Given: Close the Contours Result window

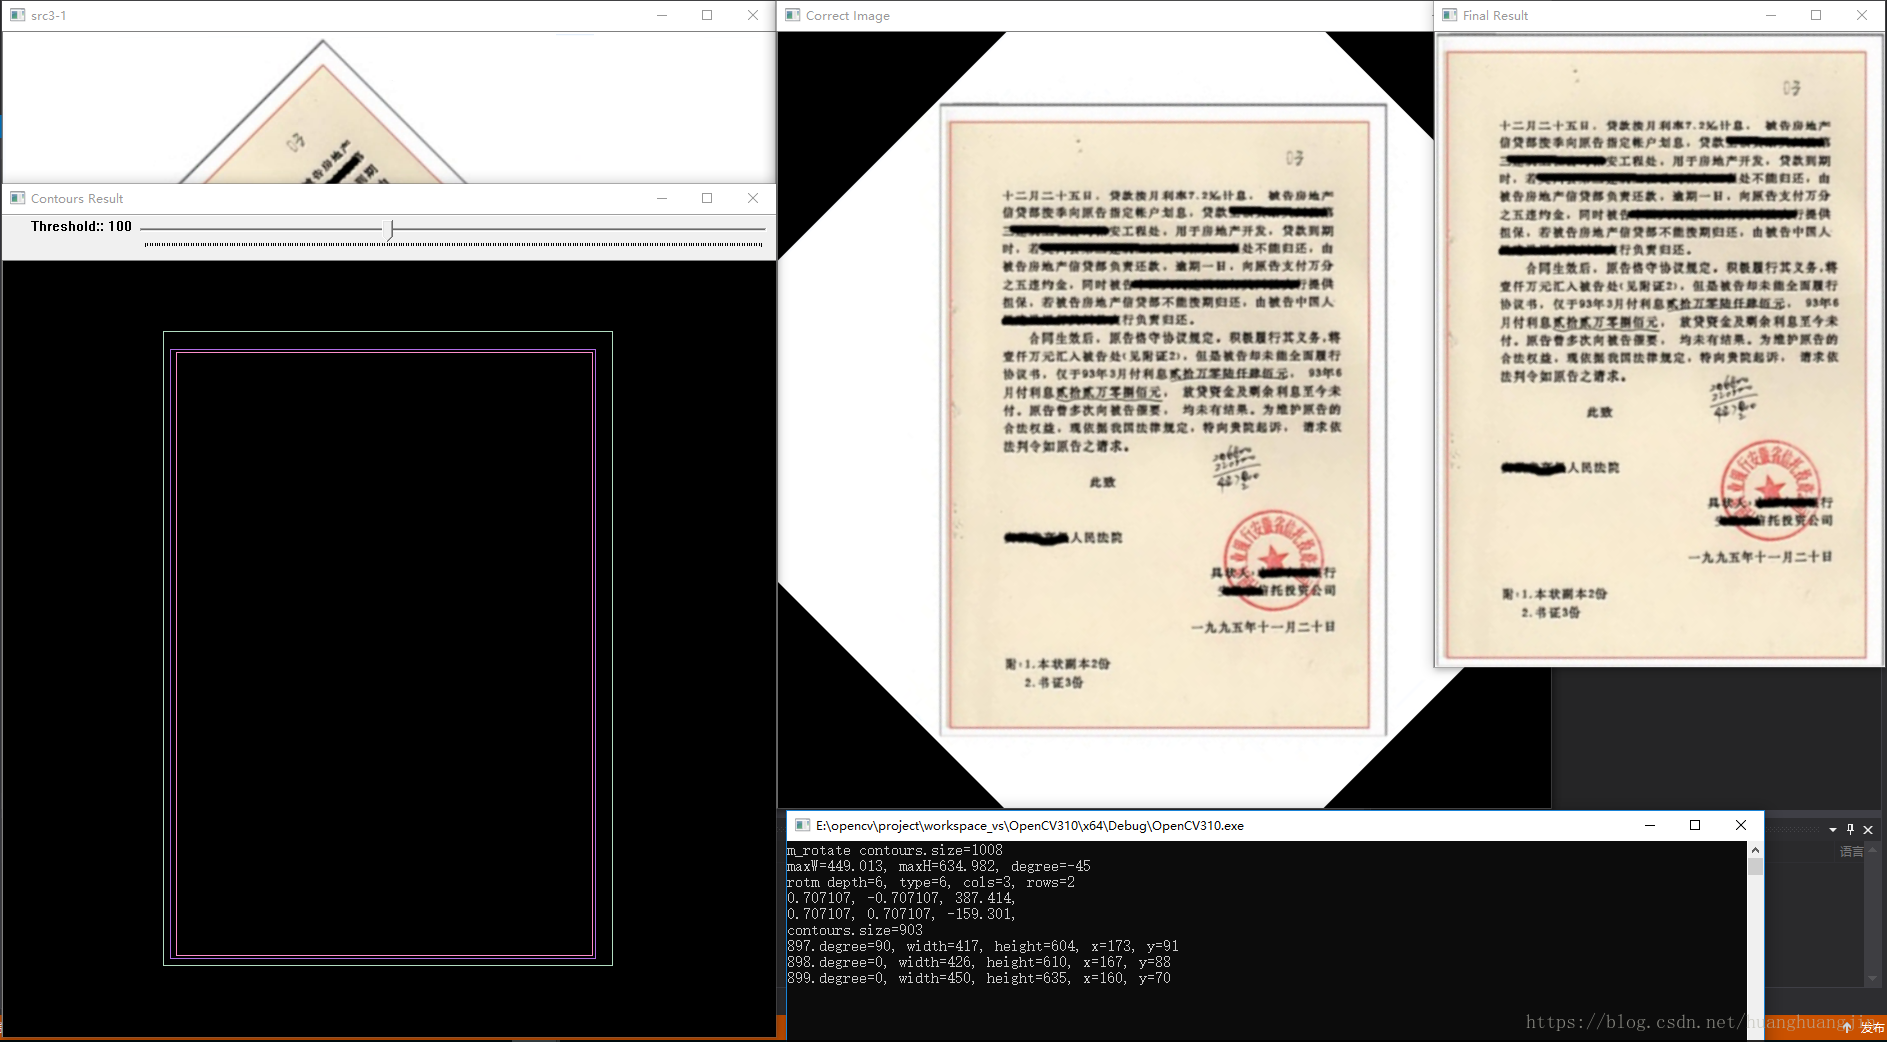Looking at the screenshot, I should tap(753, 198).
